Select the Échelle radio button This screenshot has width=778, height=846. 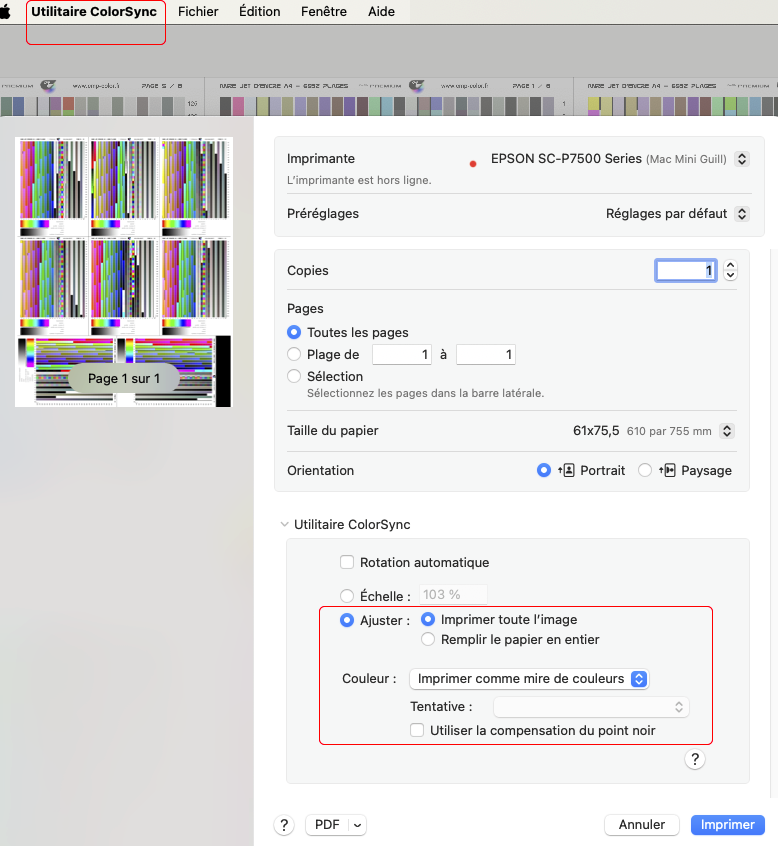pos(347,595)
